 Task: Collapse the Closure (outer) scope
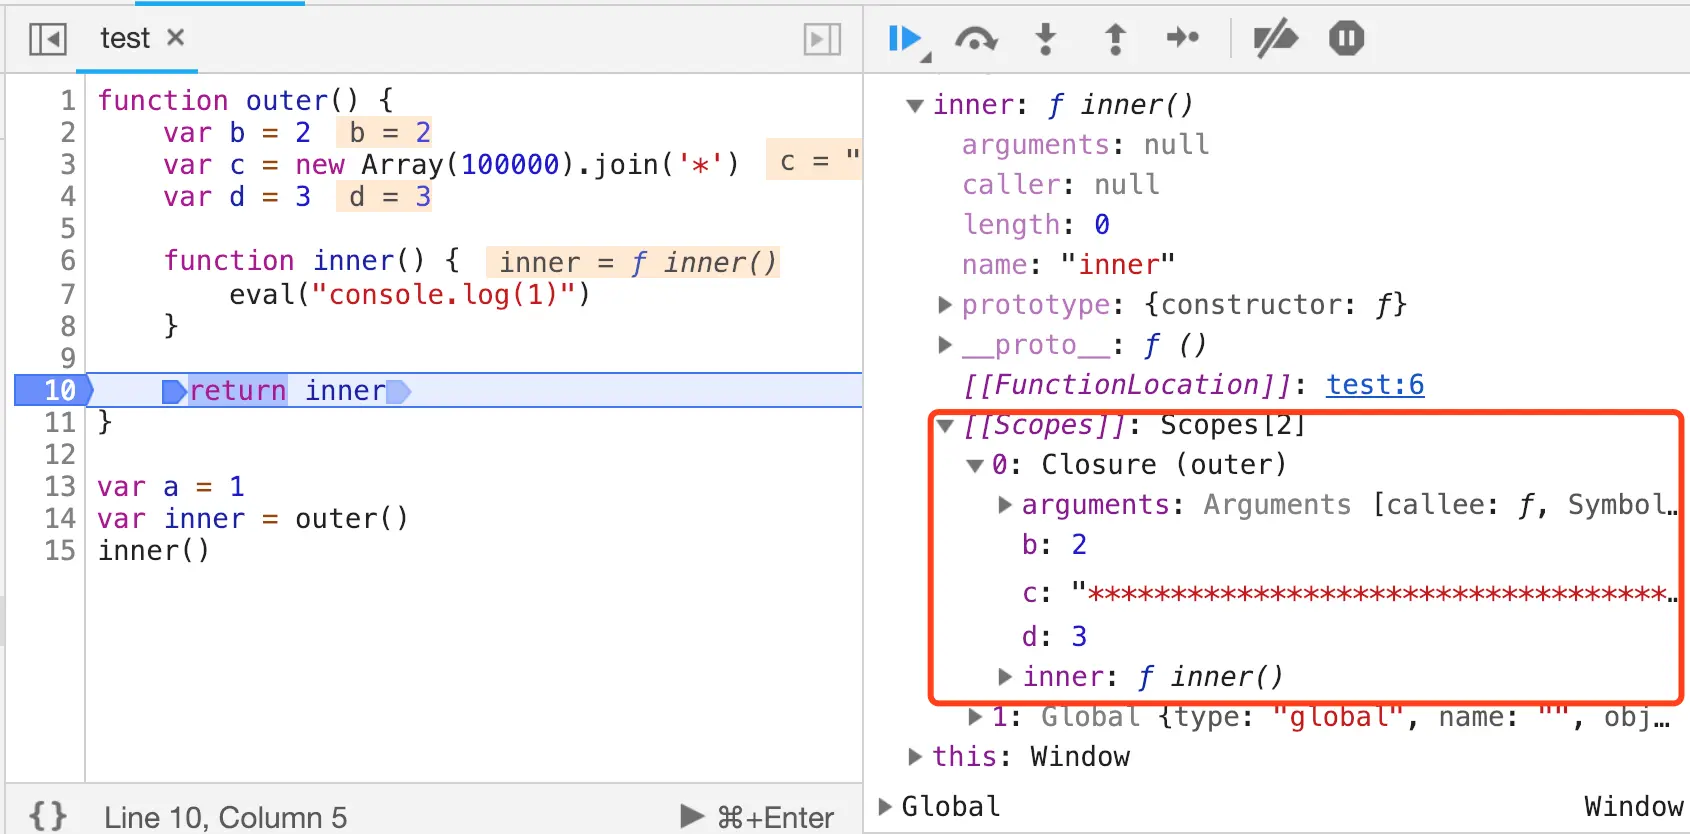975,465
